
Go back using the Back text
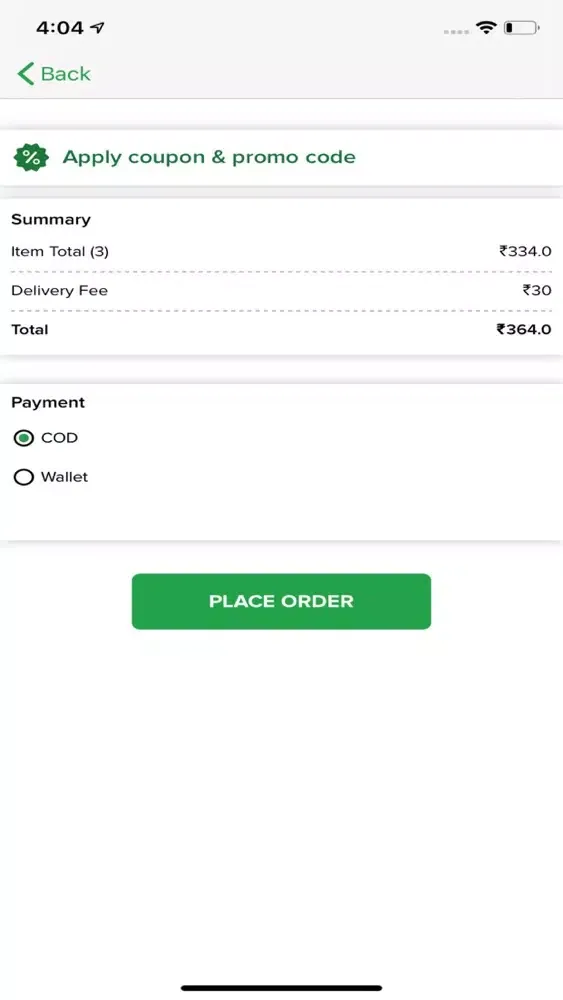[x=66, y=74]
